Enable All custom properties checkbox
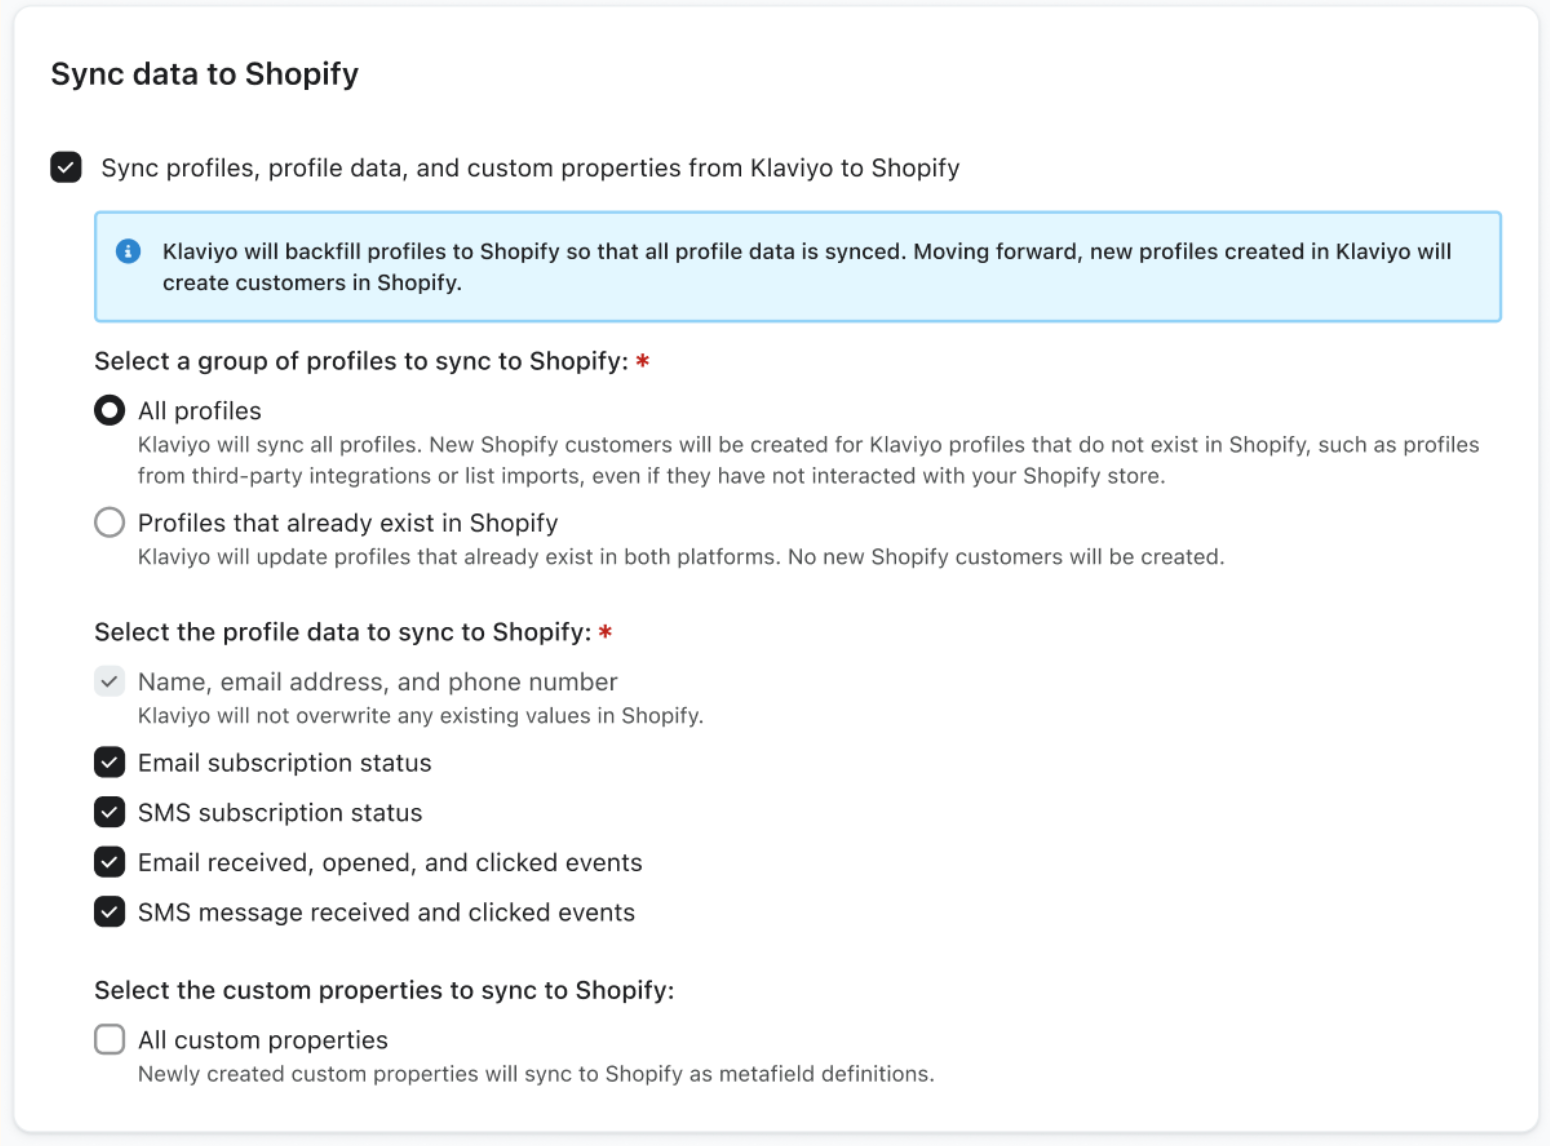The image size is (1550, 1146). pyautogui.click(x=109, y=1039)
